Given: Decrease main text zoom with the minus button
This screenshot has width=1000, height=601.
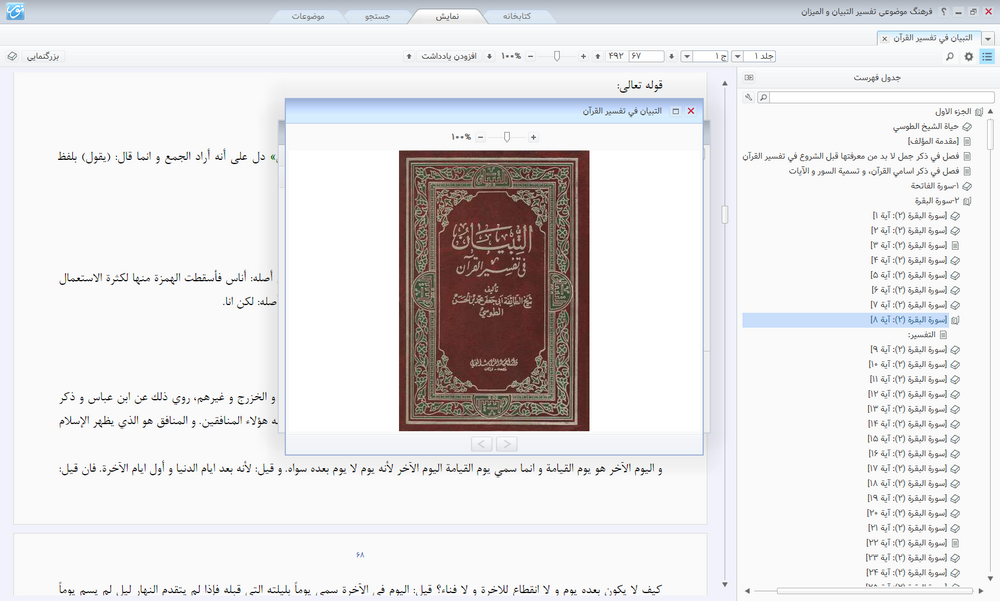Looking at the screenshot, I should pyautogui.click(x=530, y=56).
